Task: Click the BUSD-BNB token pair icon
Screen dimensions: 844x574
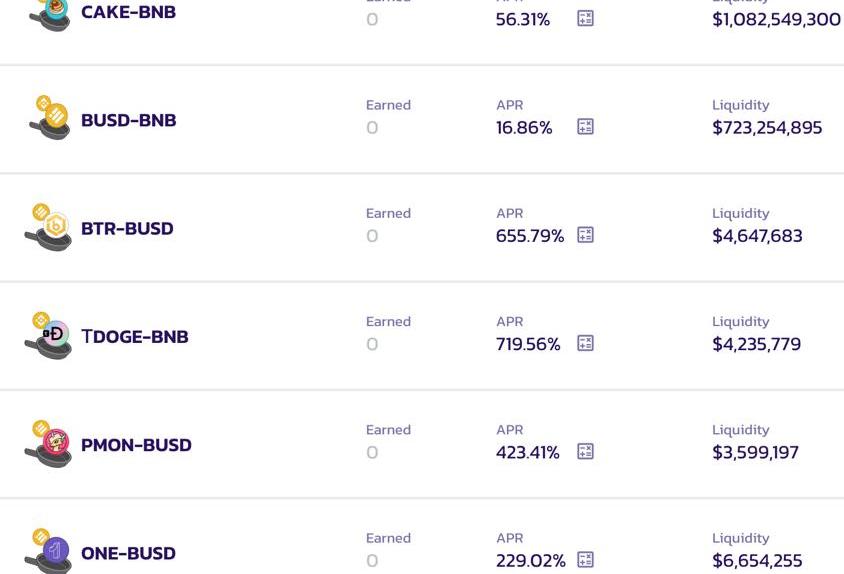Action: coord(49,118)
